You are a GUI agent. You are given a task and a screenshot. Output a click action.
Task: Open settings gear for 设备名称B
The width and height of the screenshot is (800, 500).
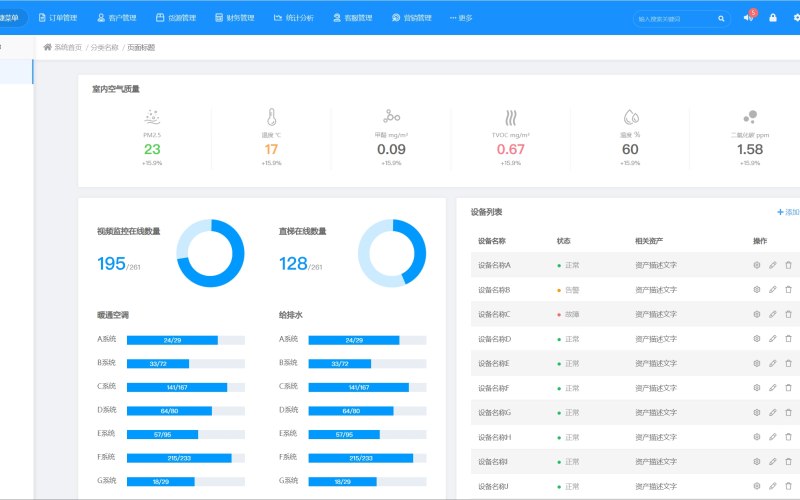(x=757, y=289)
